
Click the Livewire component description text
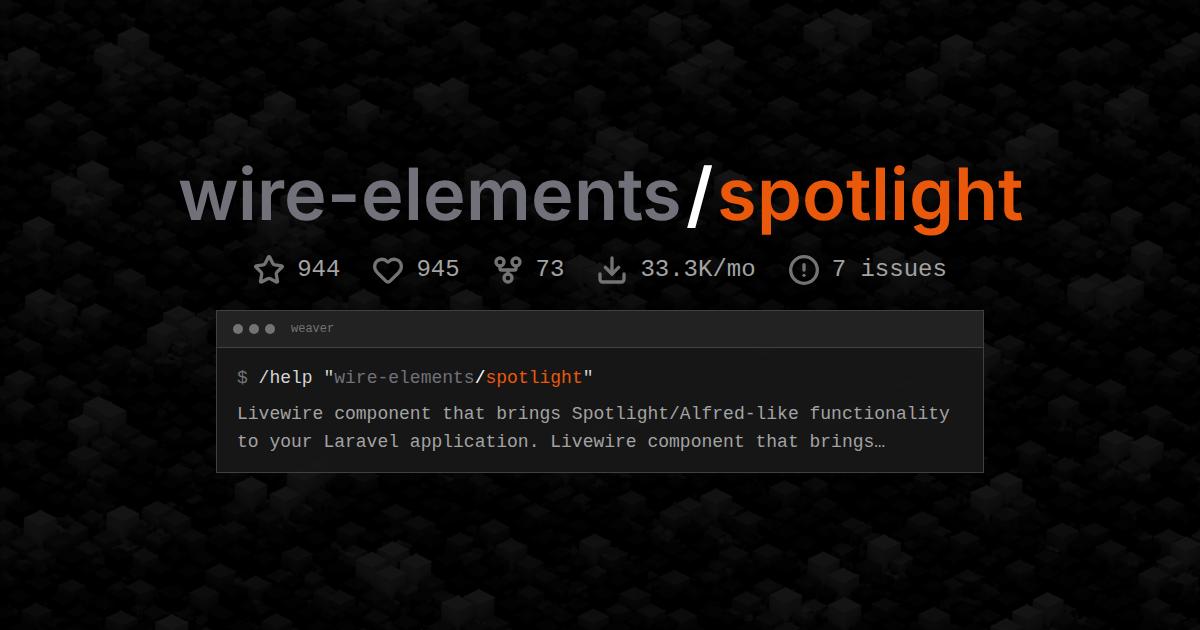click(593, 427)
